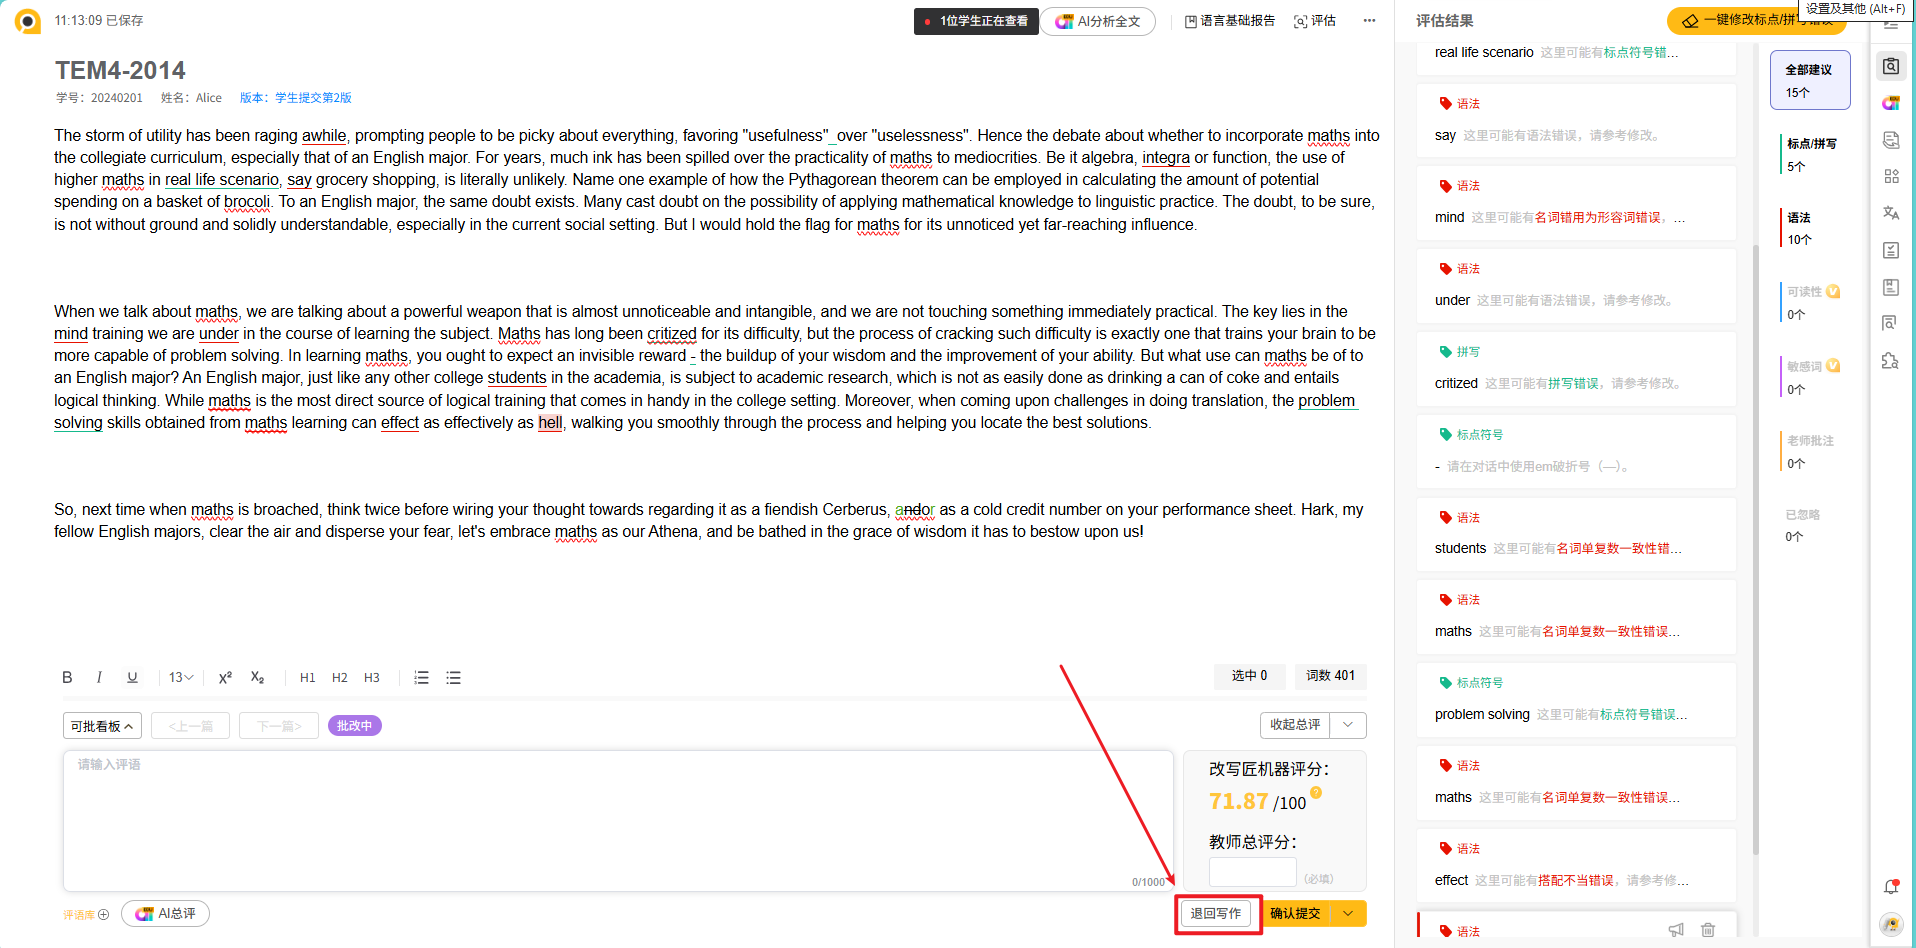
Task: Click the 退回写作 button
Action: tap(1215, 913)
